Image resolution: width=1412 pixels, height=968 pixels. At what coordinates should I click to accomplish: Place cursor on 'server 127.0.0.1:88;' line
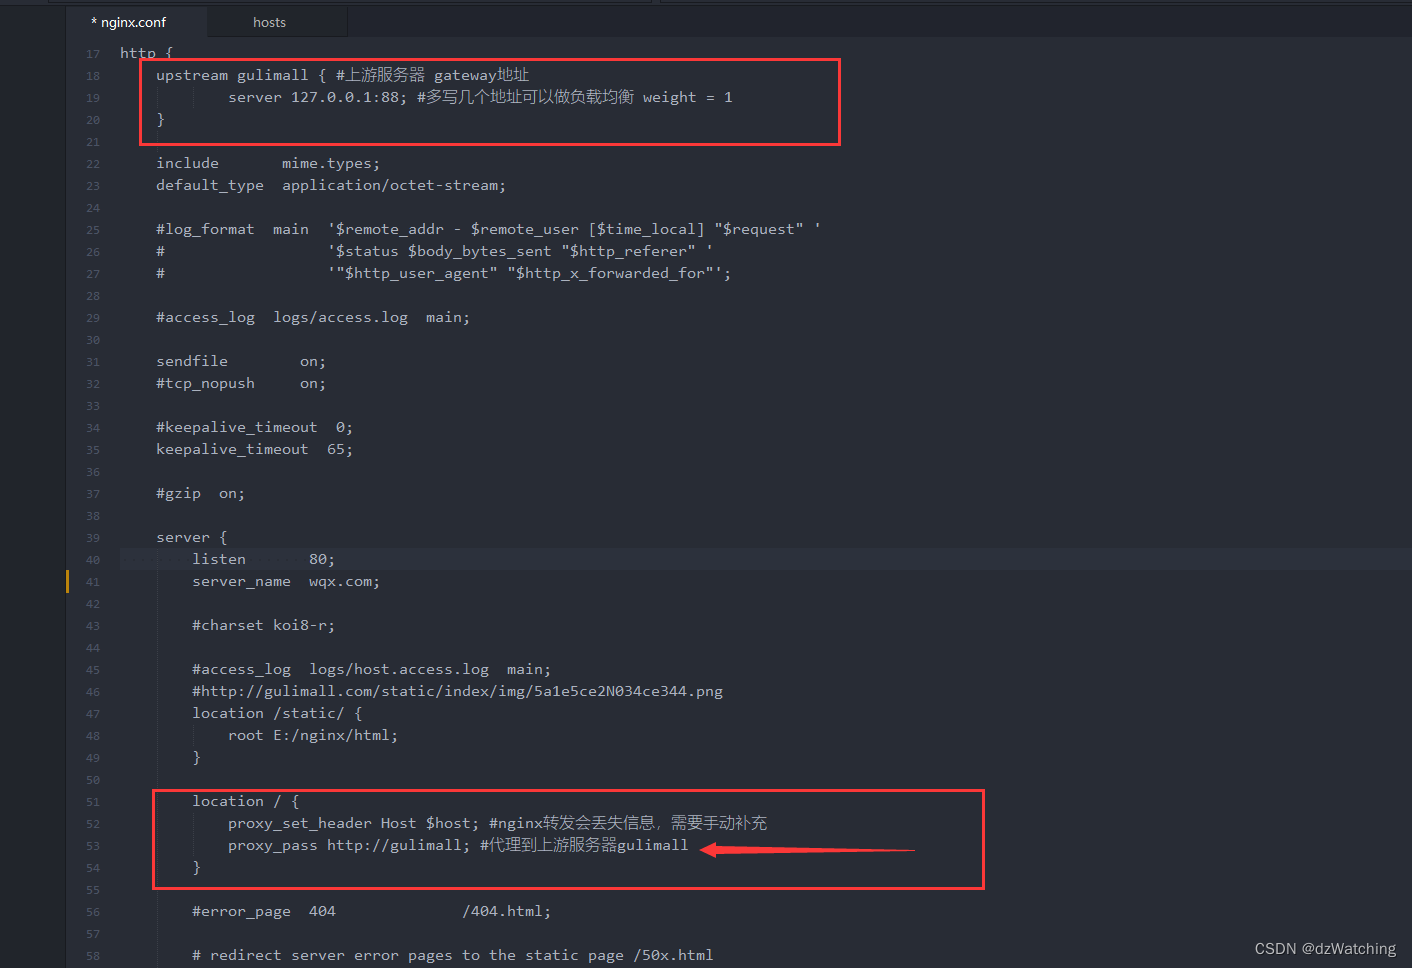(x=480, y=97)
